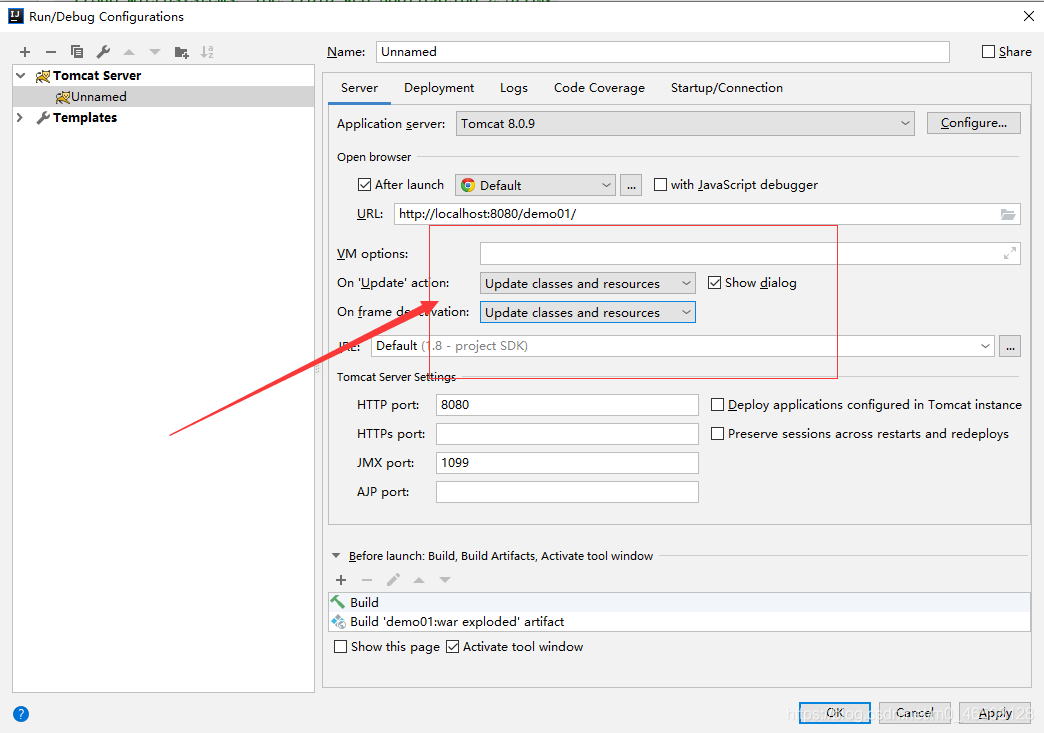1044x733 pixels.
Task: Browse URL with the folder icon
Action: tap(1007, 214)
